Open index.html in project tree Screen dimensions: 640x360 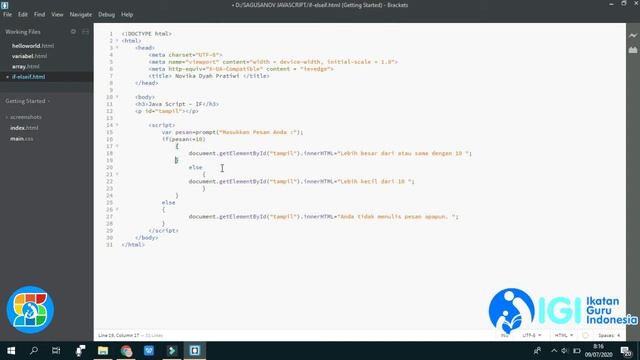point(24,128)
